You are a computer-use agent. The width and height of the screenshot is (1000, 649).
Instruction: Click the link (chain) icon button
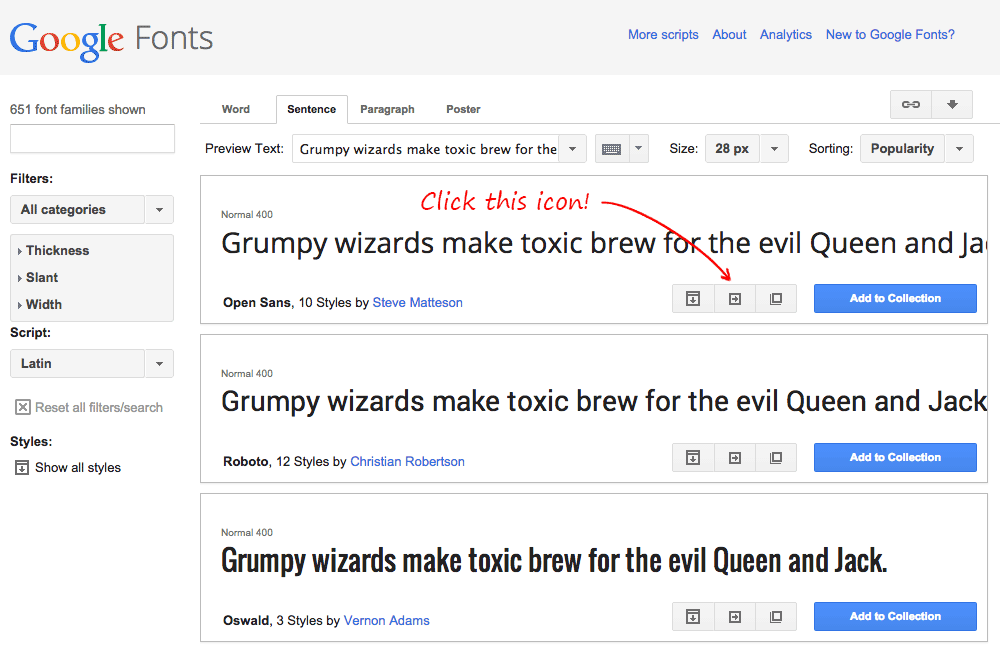tap(911, 105)
